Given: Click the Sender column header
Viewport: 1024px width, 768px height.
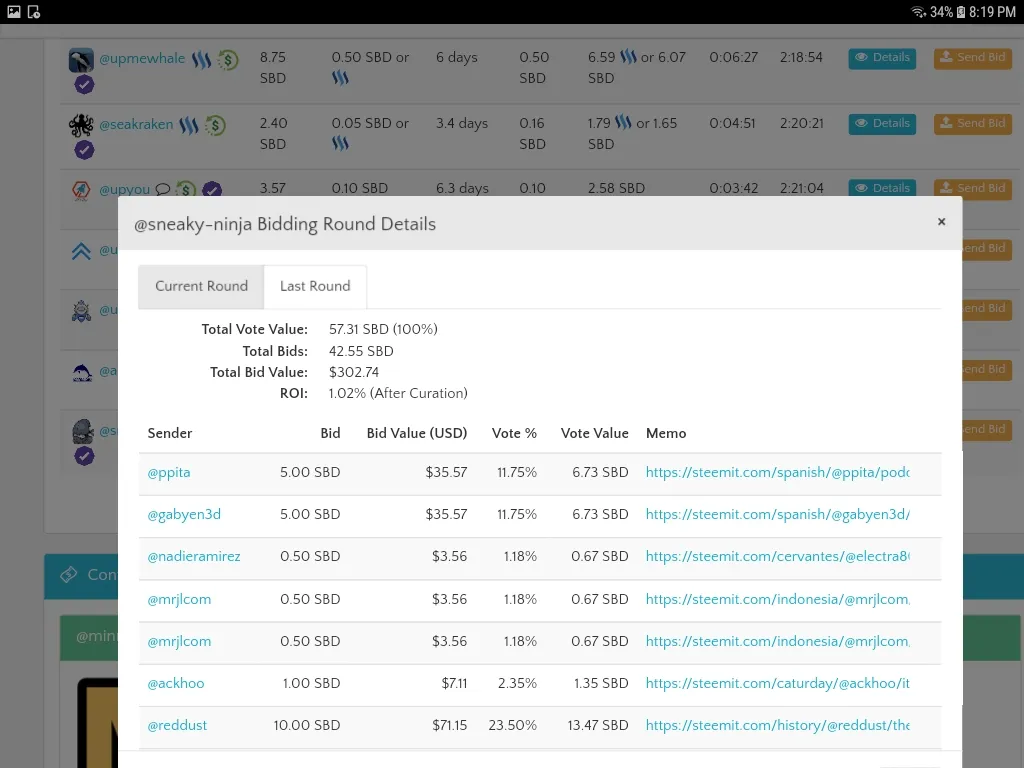Looking at the screenshot, I should (x=170, y=433).
